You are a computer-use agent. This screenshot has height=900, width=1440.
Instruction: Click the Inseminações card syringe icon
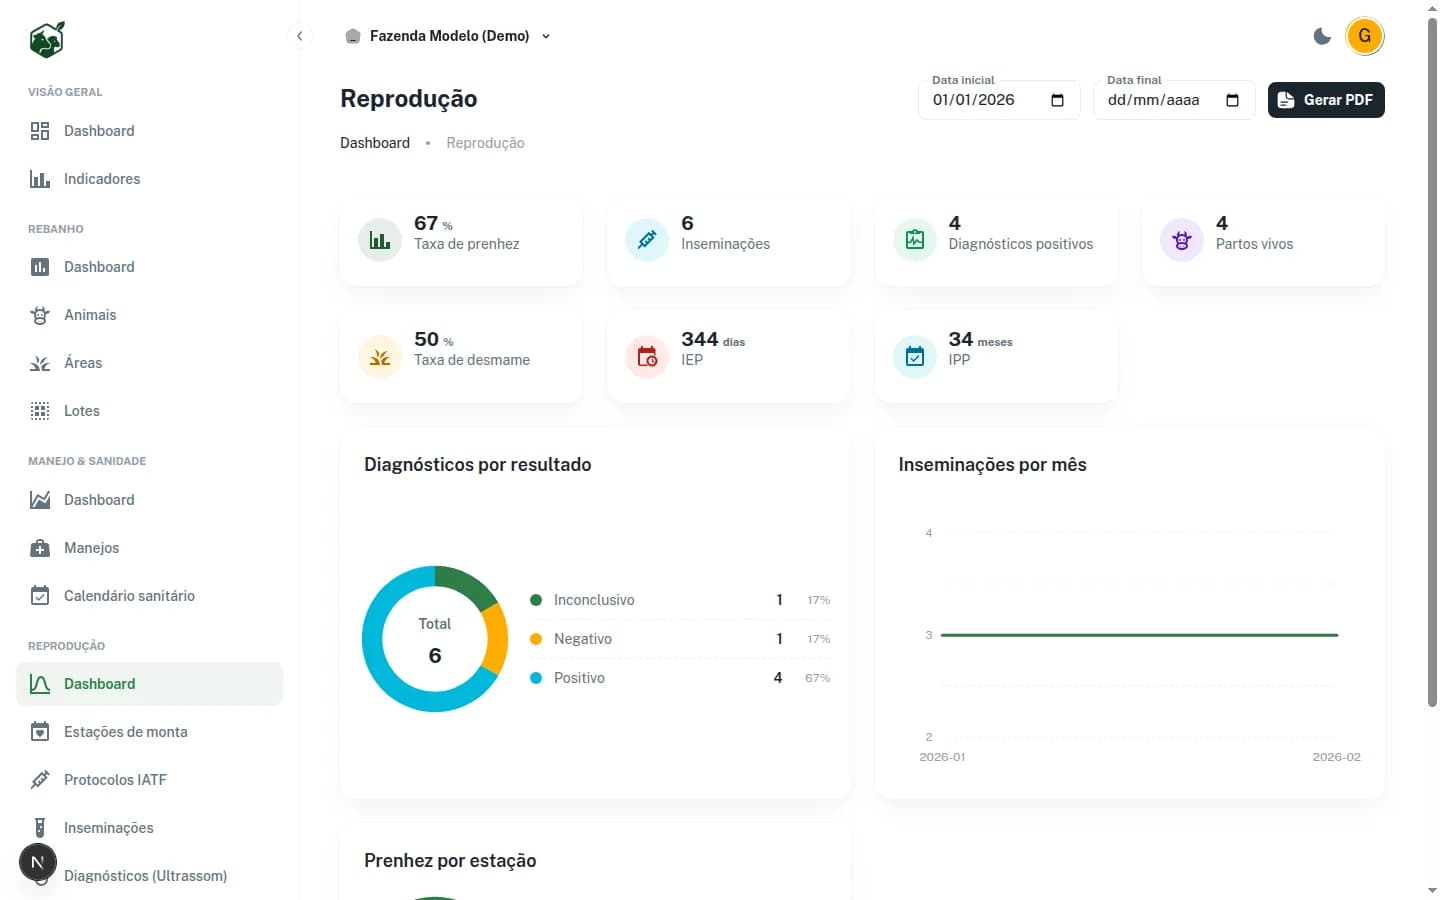[x=647, y=240]
